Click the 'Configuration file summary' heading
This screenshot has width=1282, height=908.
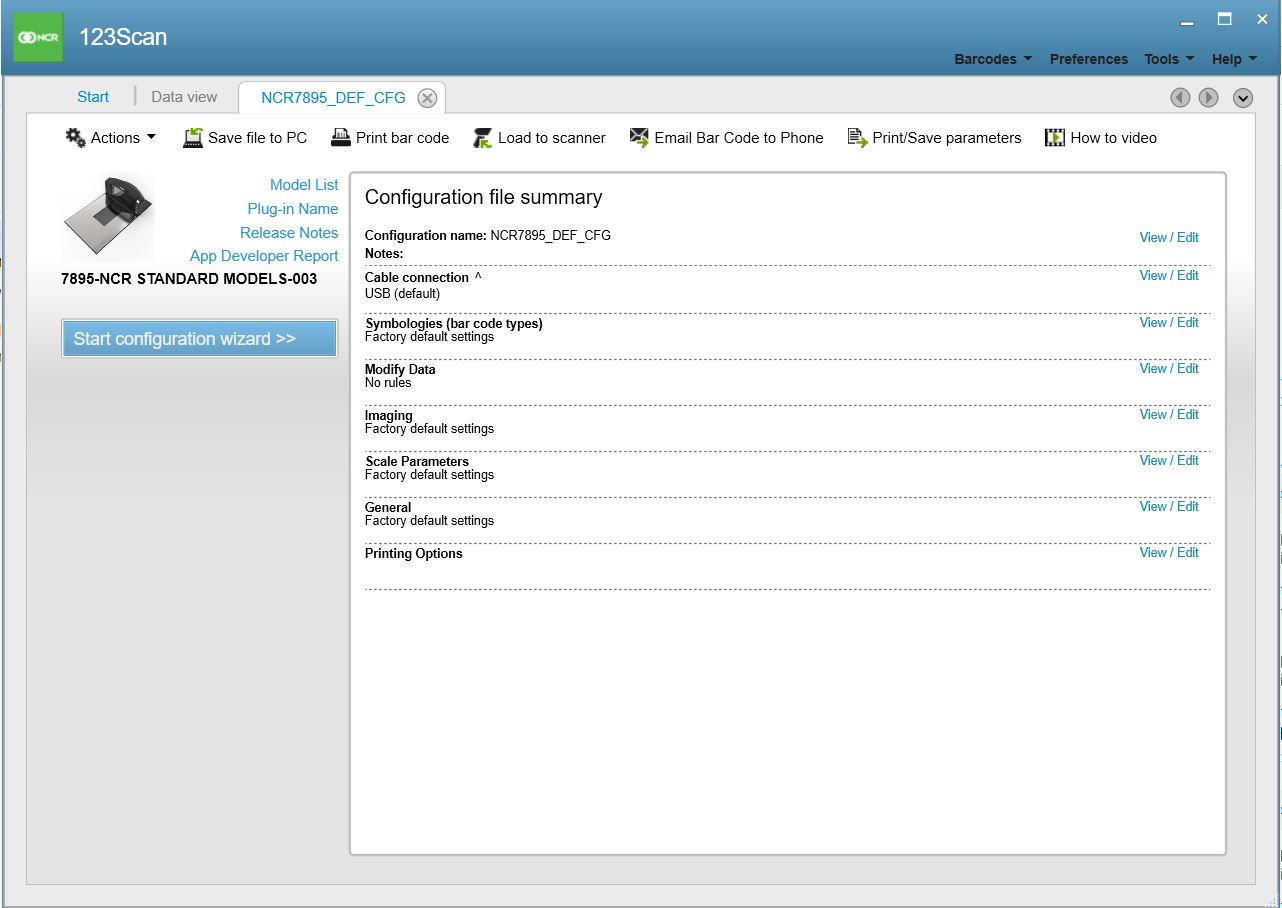[x=483, y=197]
